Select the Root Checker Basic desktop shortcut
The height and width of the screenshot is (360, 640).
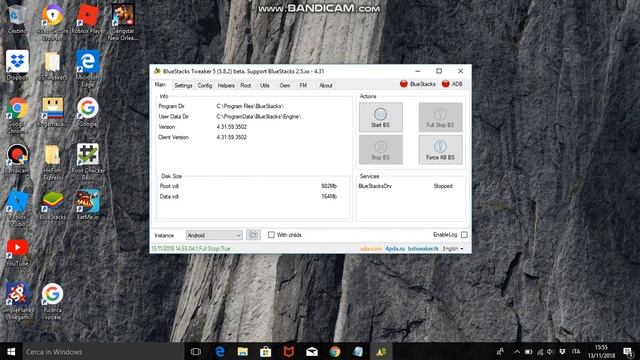tap(88, 162)
